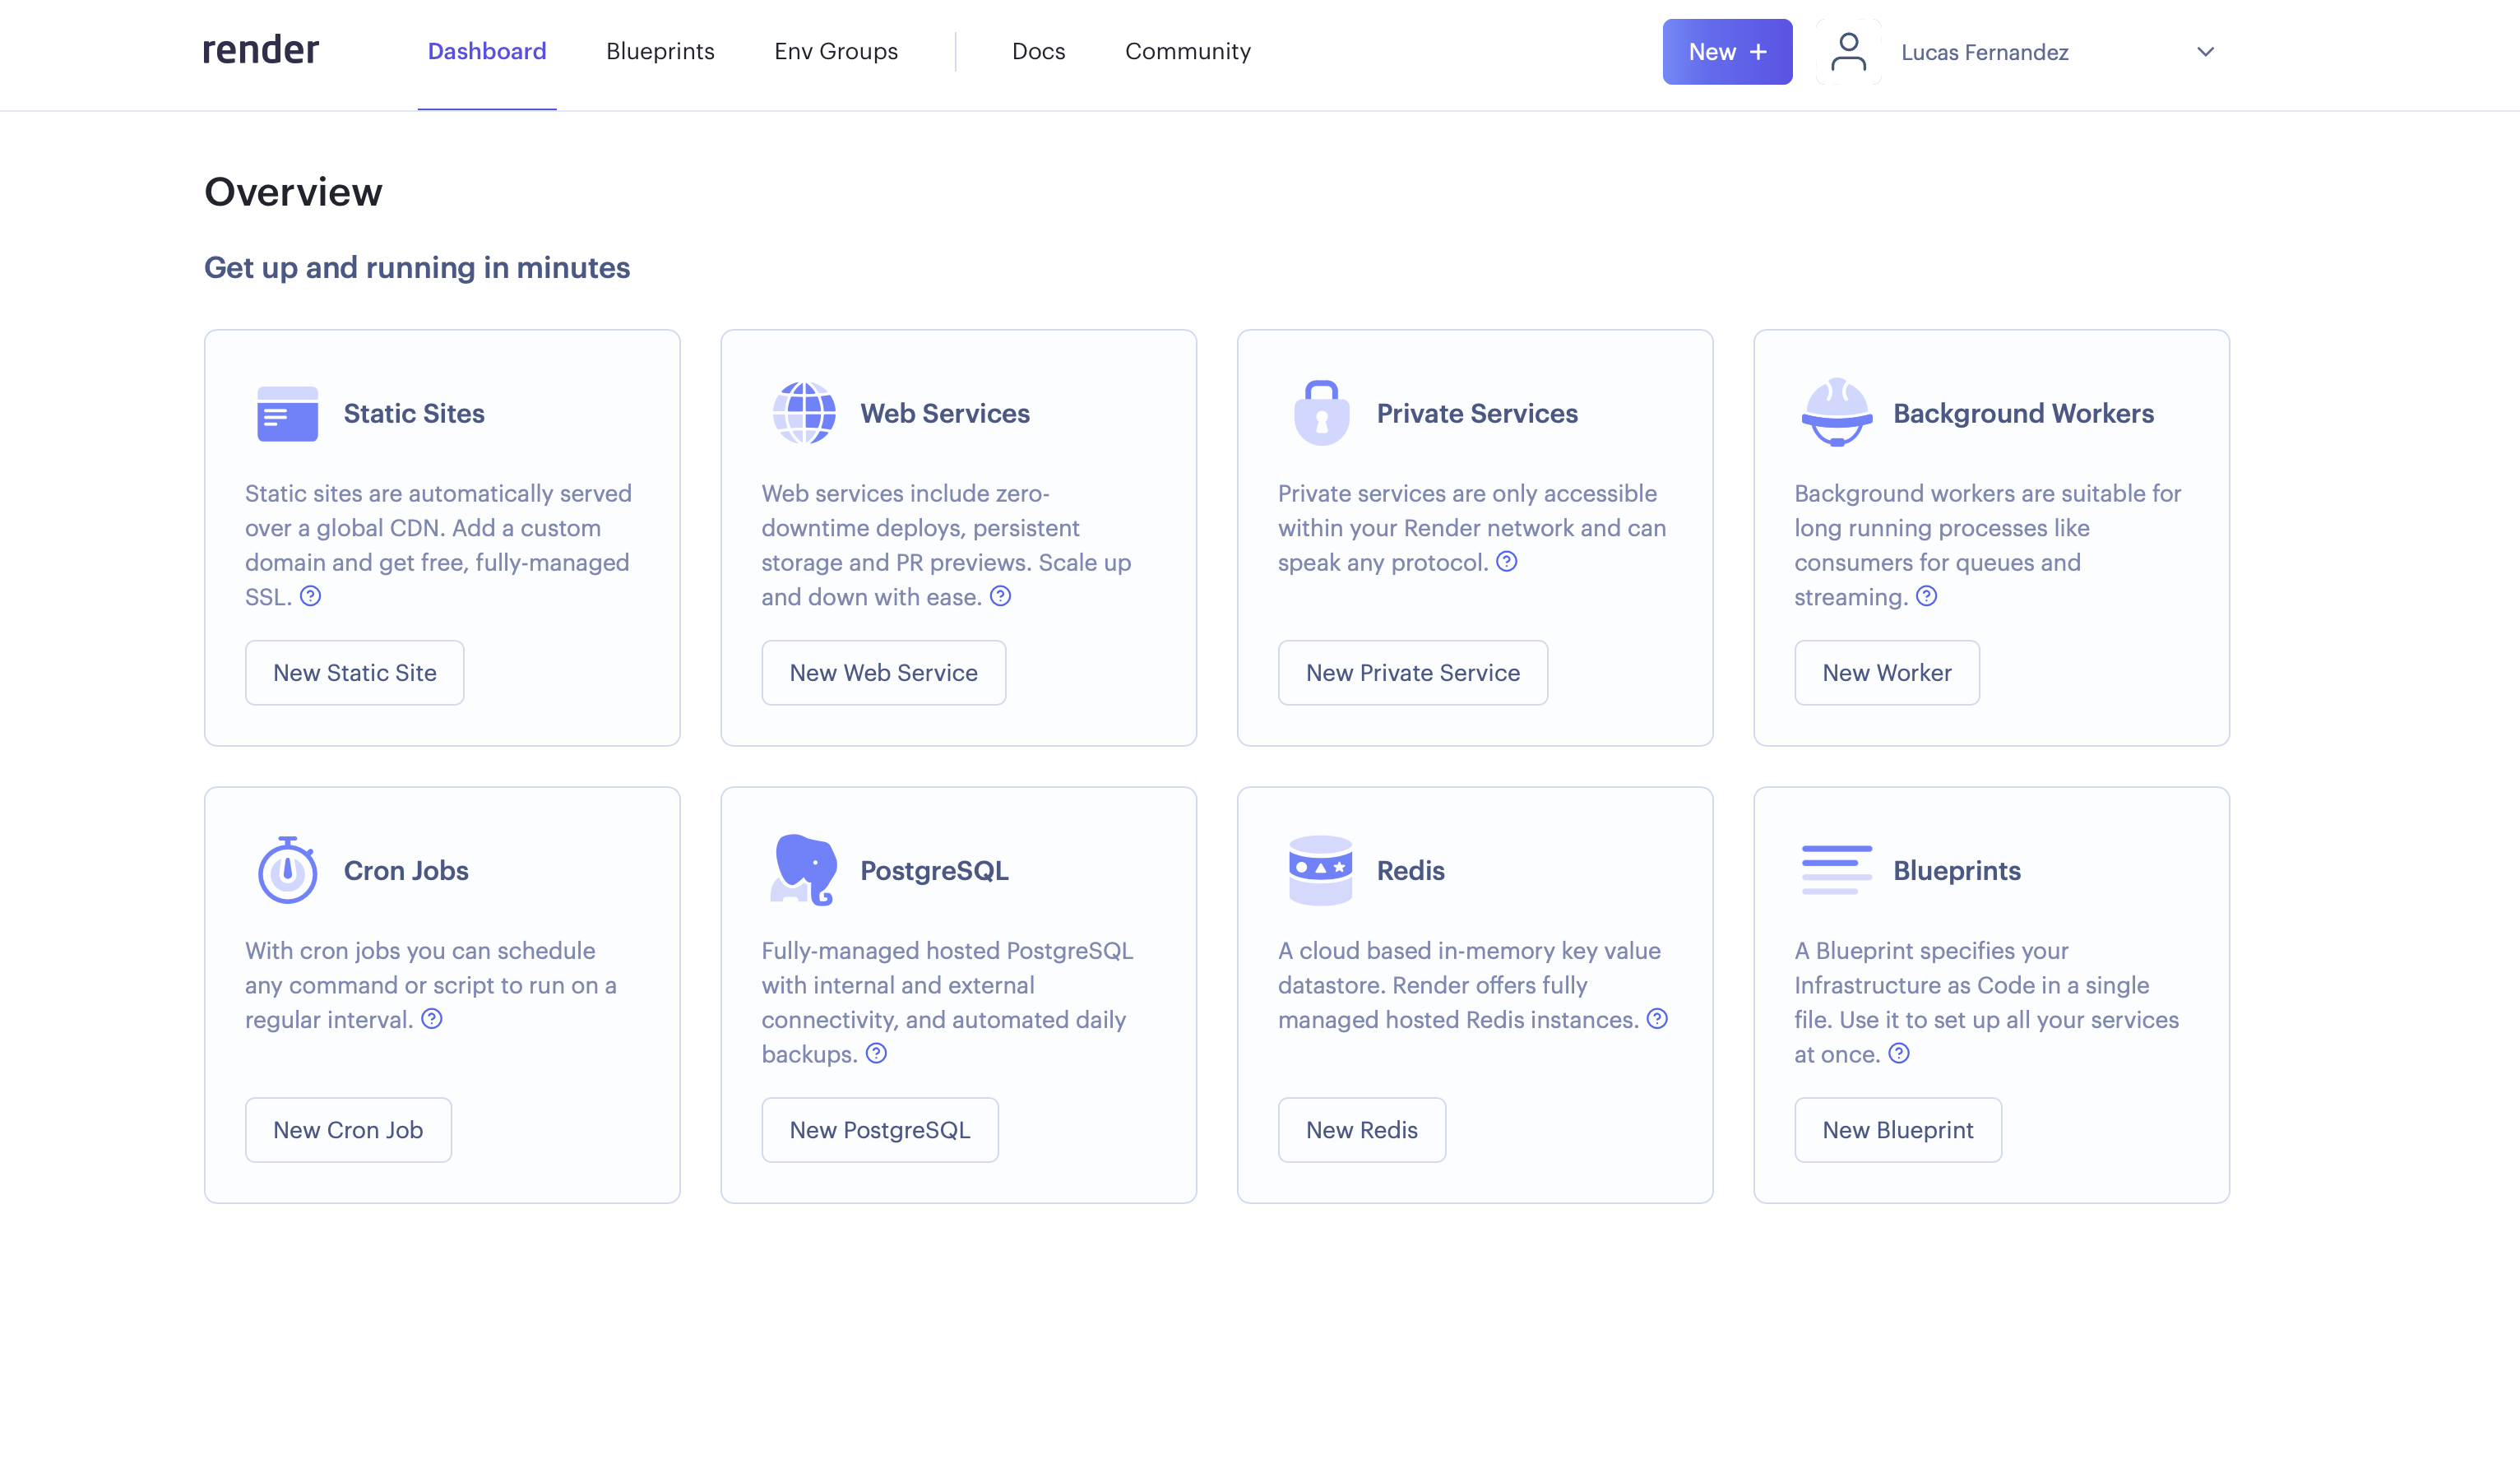
Task: Click the Cron Jobs stopwatch icon
Action: [x=287, y=870]
